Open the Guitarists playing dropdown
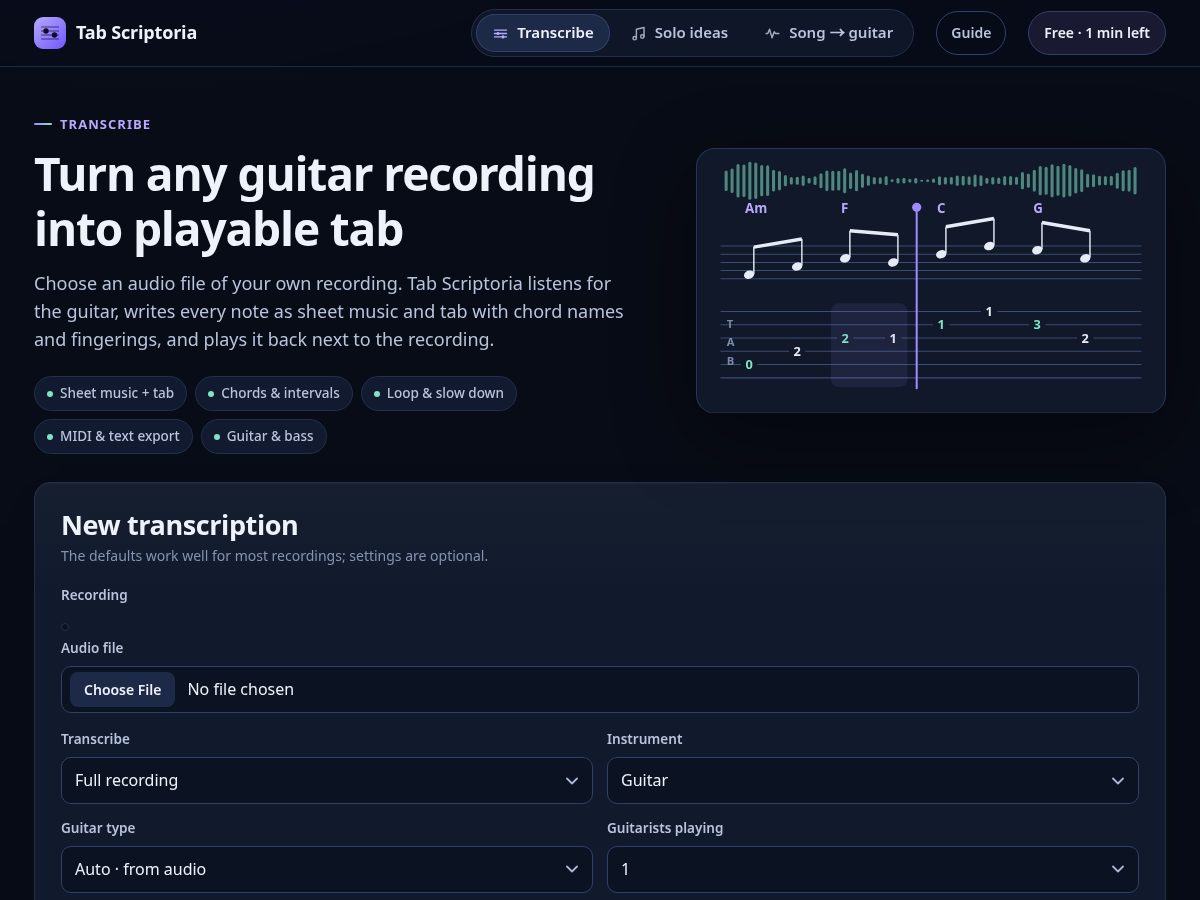 (873, 869)
